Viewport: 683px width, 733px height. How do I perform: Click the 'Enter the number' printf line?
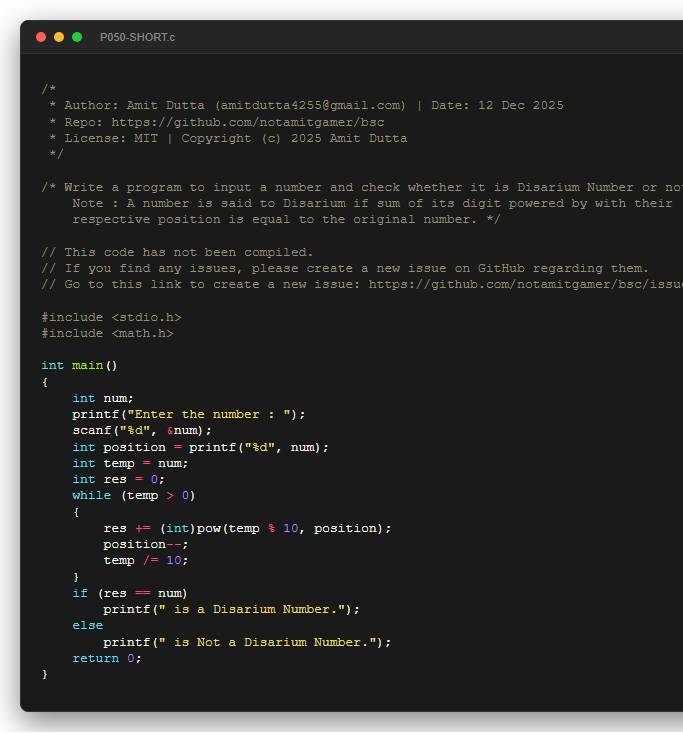tap(189, 415)
